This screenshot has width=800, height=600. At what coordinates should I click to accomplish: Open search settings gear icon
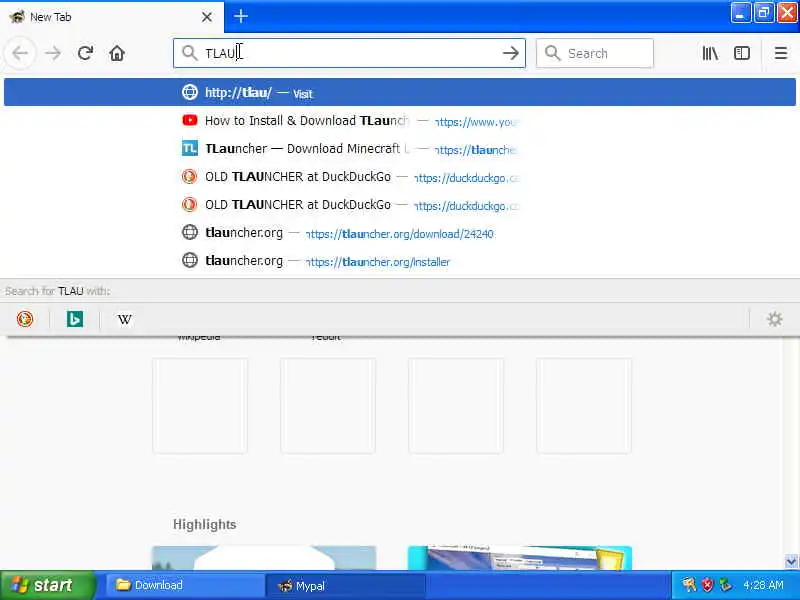click(774, 319)
